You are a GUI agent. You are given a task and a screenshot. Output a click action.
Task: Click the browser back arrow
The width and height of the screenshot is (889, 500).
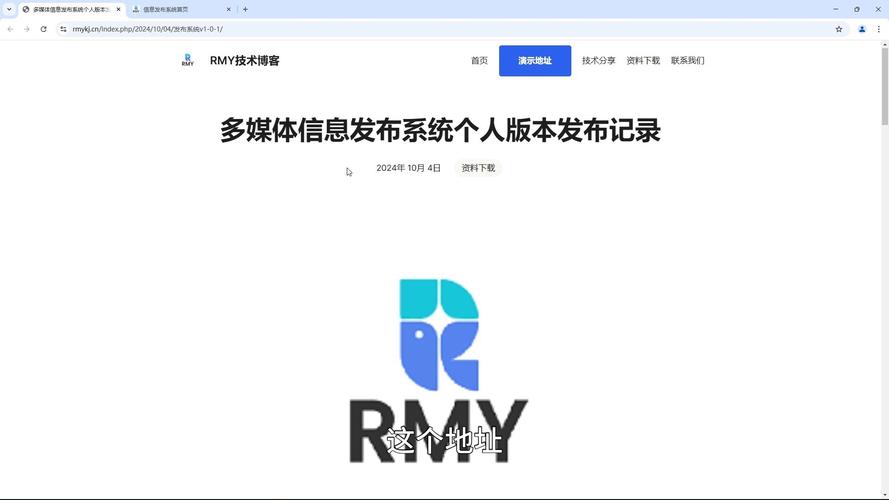pyautogui.click(x=10, y=29)
